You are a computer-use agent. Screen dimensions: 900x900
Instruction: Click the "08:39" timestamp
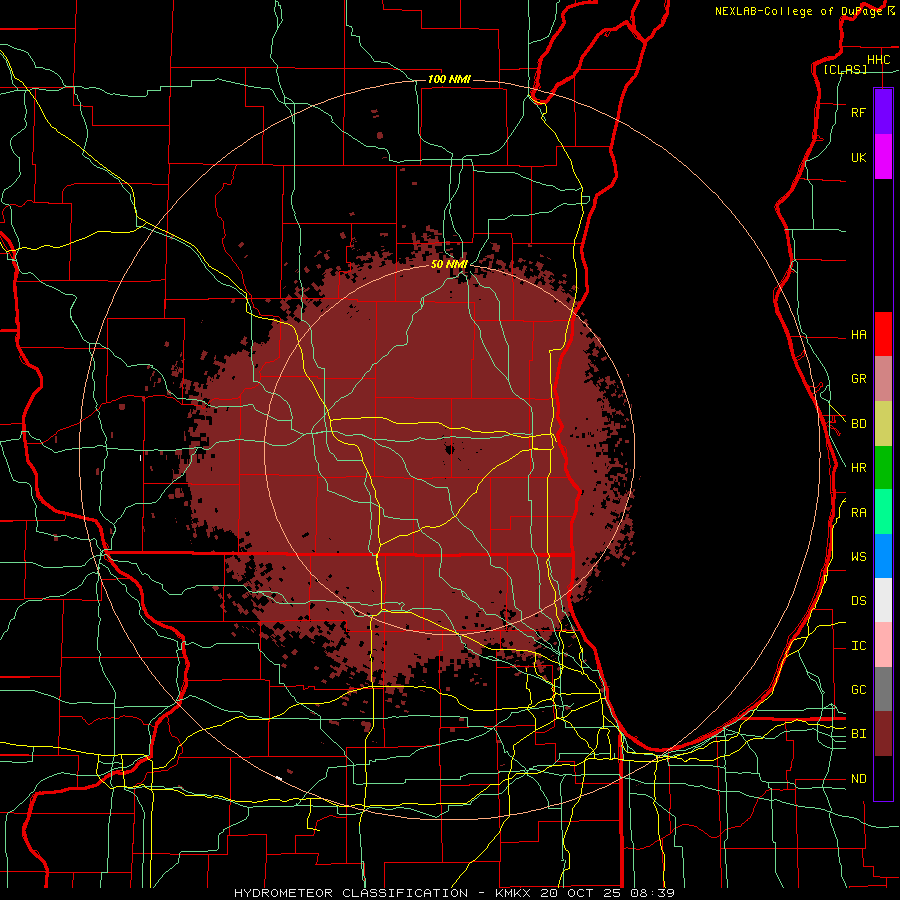point(652,893)
